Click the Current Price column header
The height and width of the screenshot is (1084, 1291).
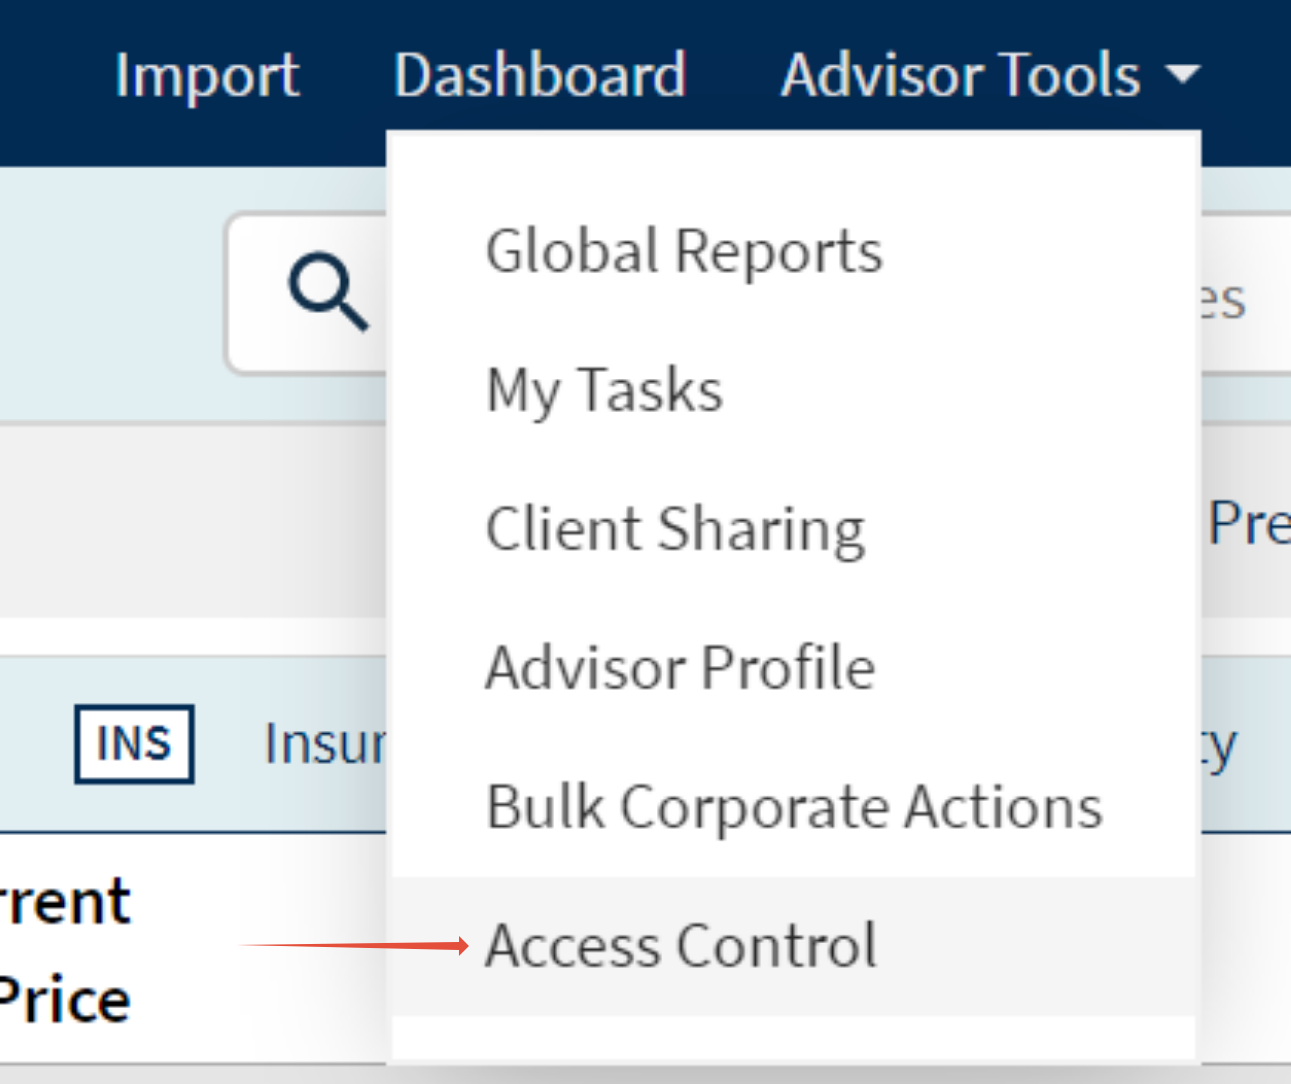click(x=64, y=950)
